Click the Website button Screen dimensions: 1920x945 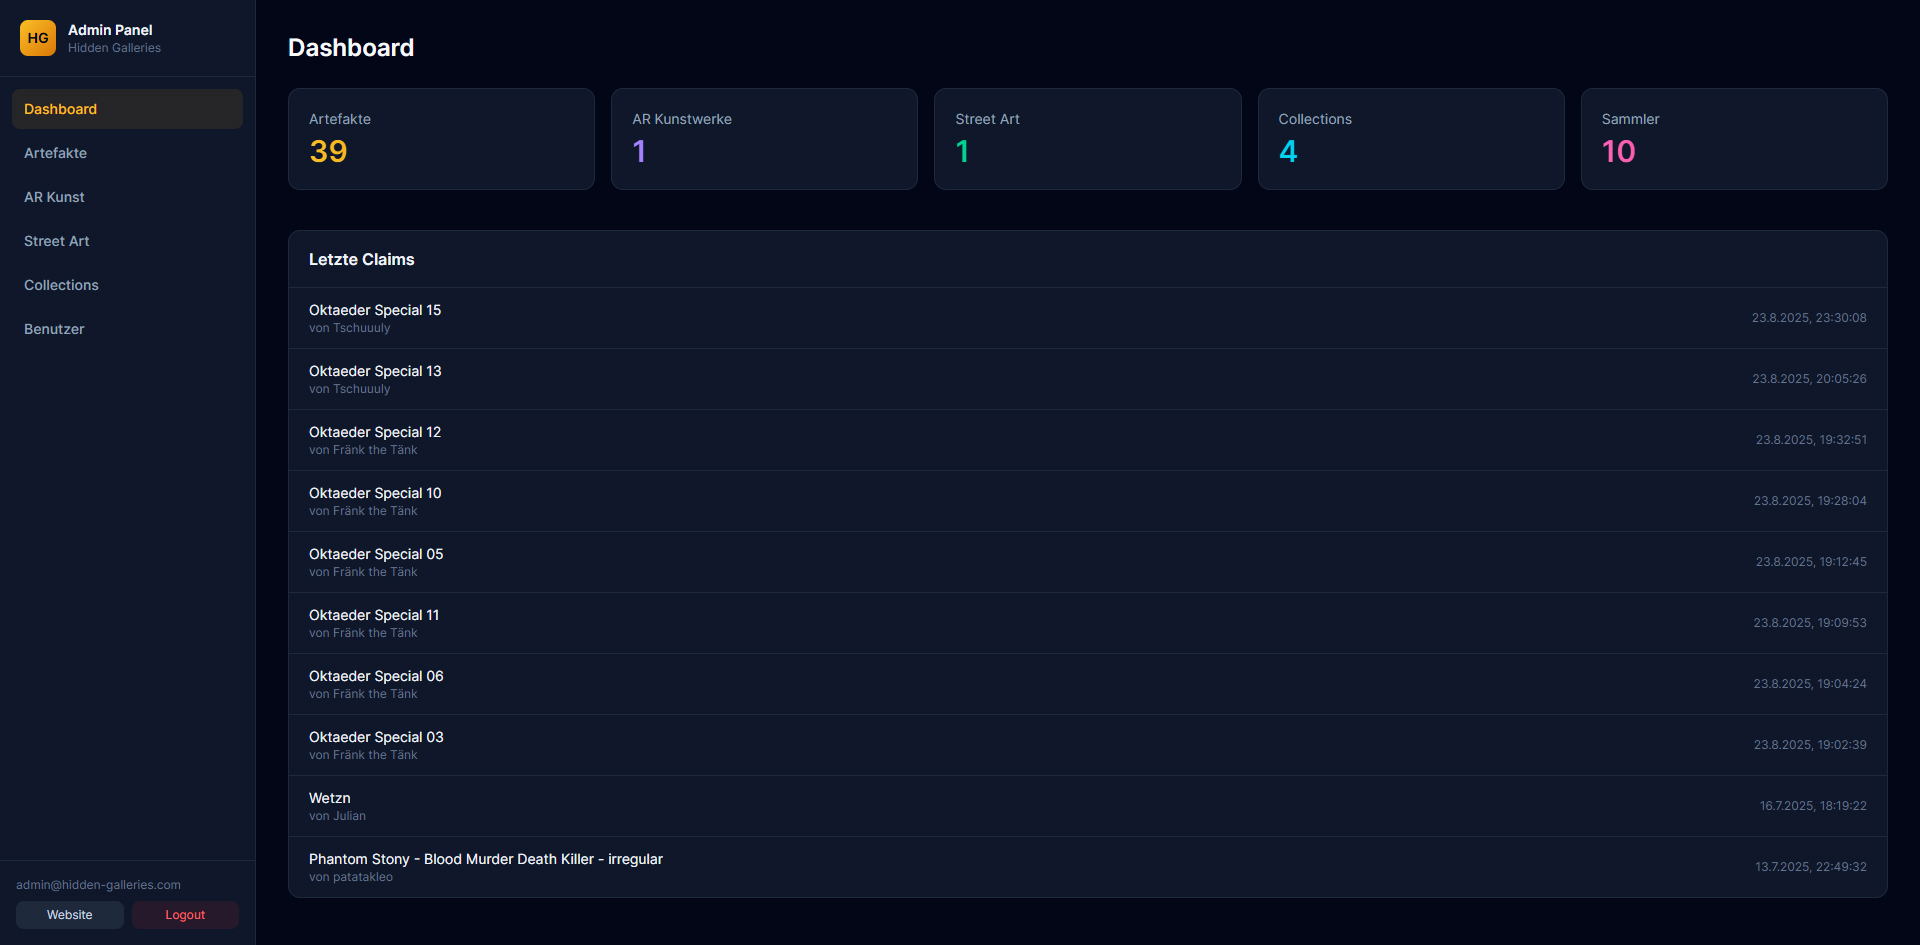click(x=70, y=915)
